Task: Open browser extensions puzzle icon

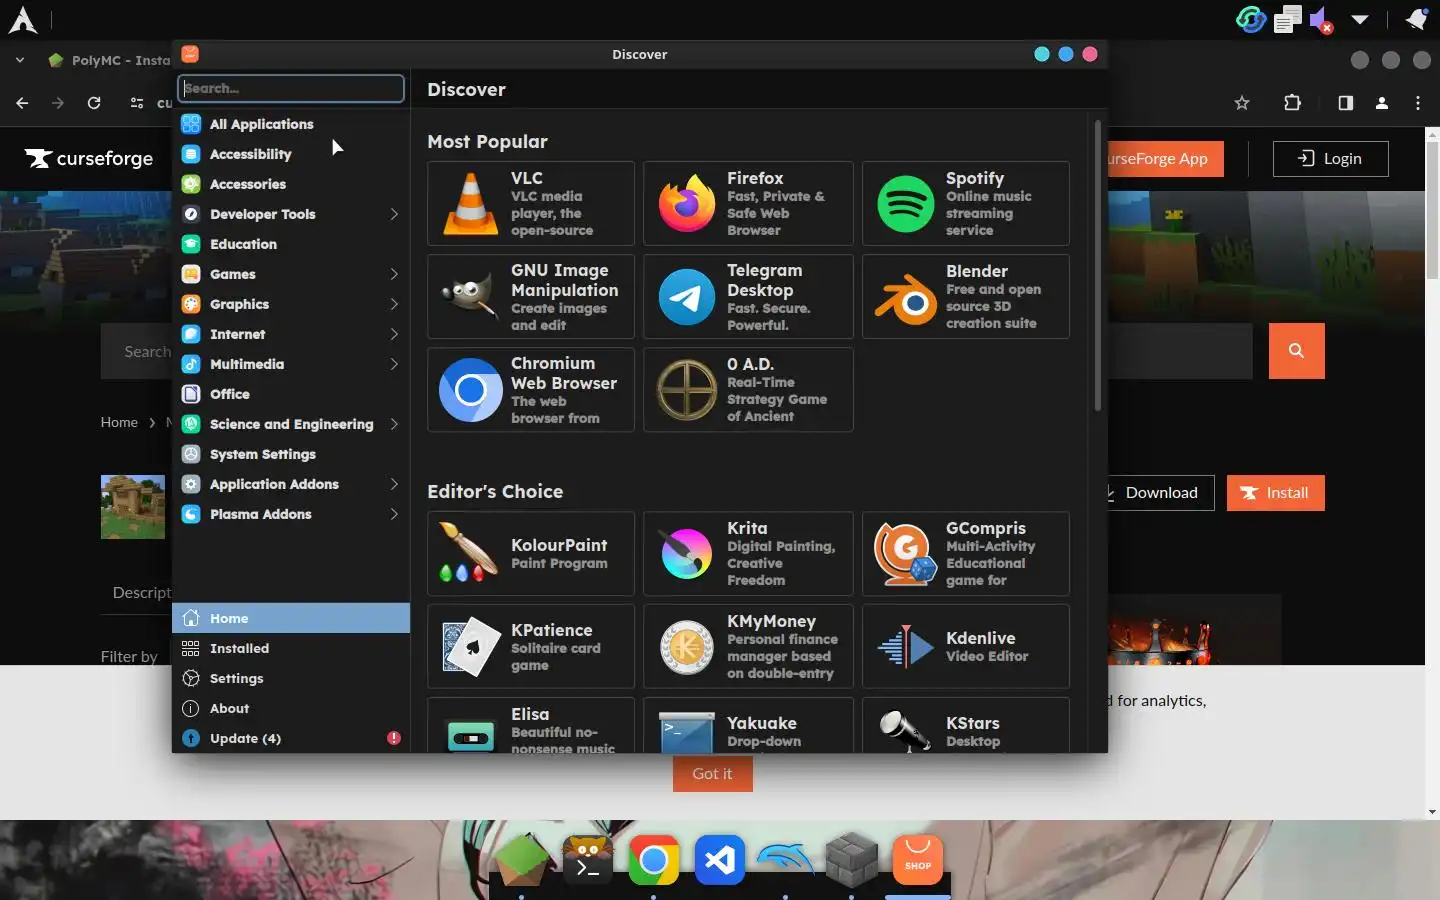Action: point(1292,103)
